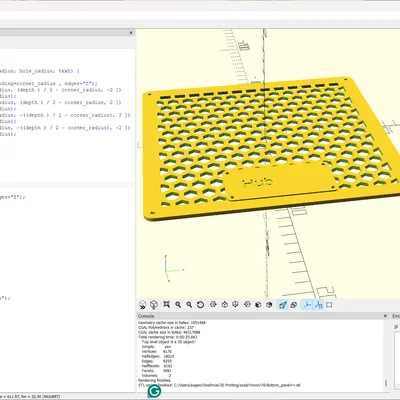Reset the view with the circular arrow icon
The image size is (400, 400).
coord(200,305)
